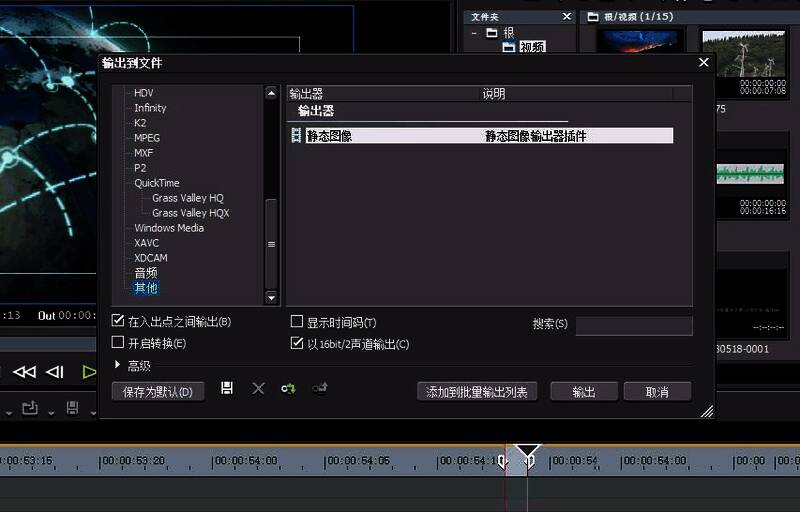Open dropdown arrow beside open project icon
The width and height of the screenshot is (800, 512).
pyautogui.click(x=51, y=413)
